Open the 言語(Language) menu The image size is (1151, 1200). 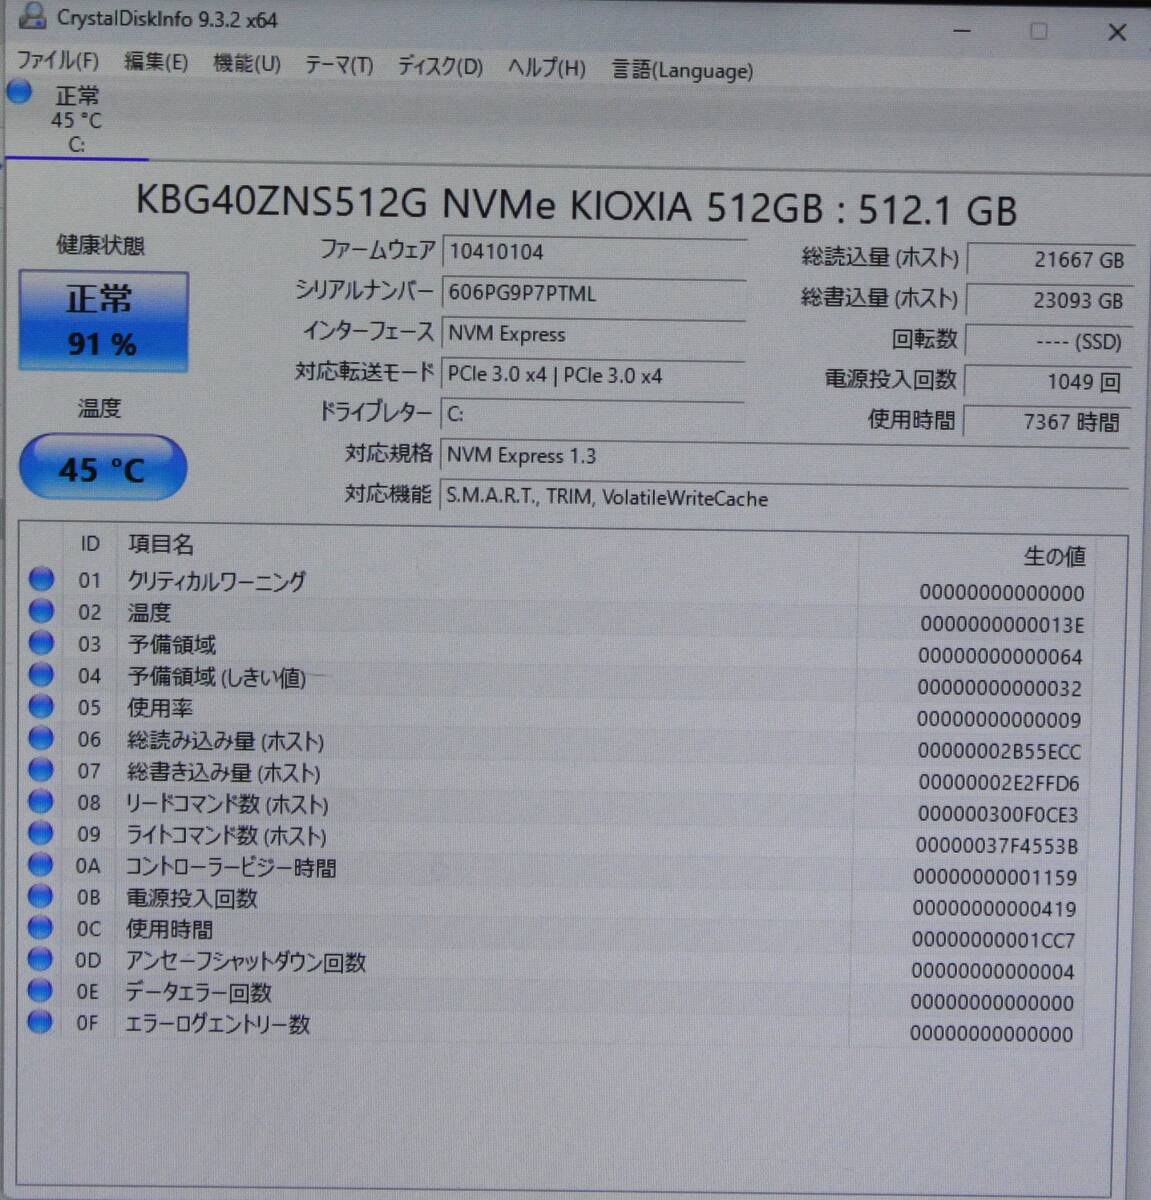(683, 70)
